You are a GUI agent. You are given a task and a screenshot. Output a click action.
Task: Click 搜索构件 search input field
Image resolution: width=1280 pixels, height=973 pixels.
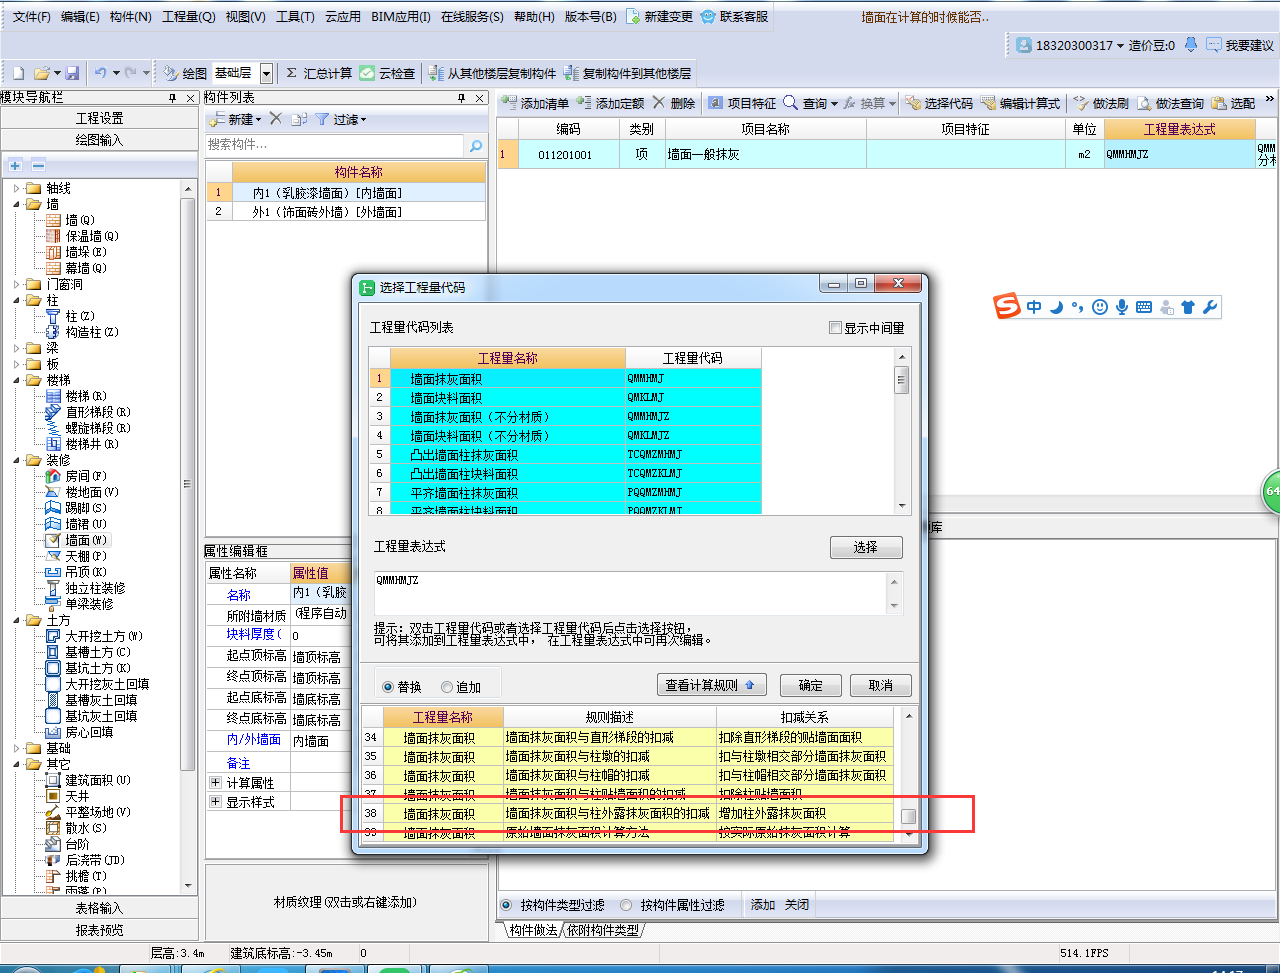click(335, 145)
